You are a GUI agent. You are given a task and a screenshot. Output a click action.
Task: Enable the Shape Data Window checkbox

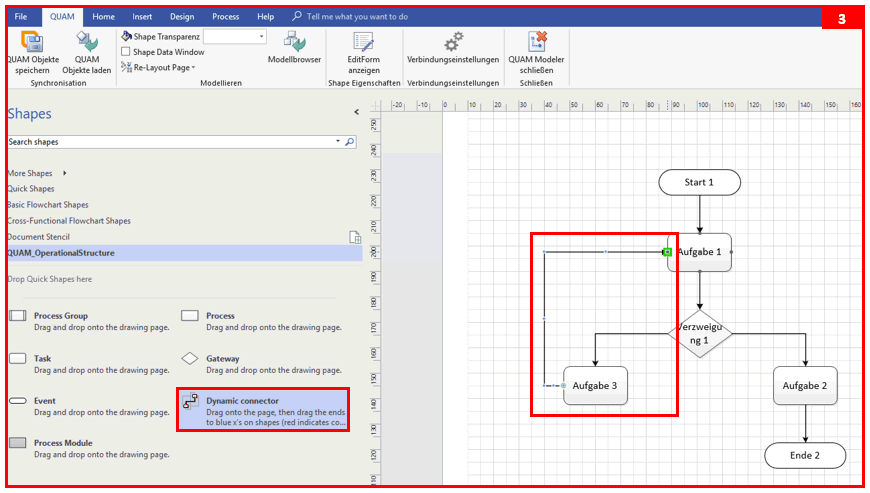pyautogui.click(x=126, y=52)
